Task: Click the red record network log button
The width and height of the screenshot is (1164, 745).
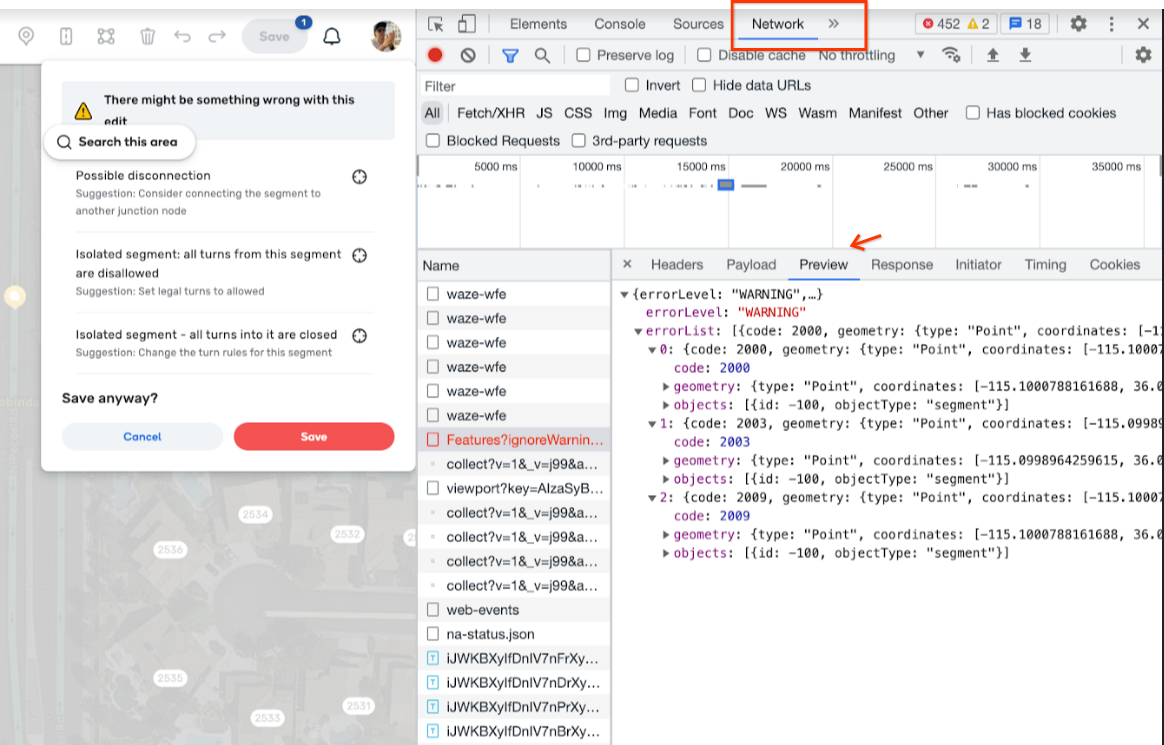Action: [x=435, y=55]
